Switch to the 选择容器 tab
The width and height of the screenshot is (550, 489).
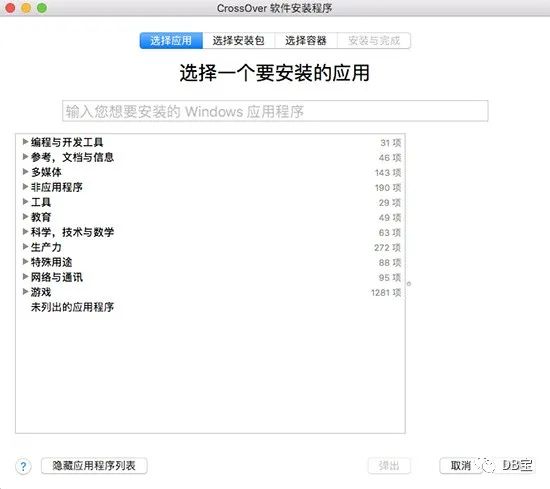(x=306, y=41)
